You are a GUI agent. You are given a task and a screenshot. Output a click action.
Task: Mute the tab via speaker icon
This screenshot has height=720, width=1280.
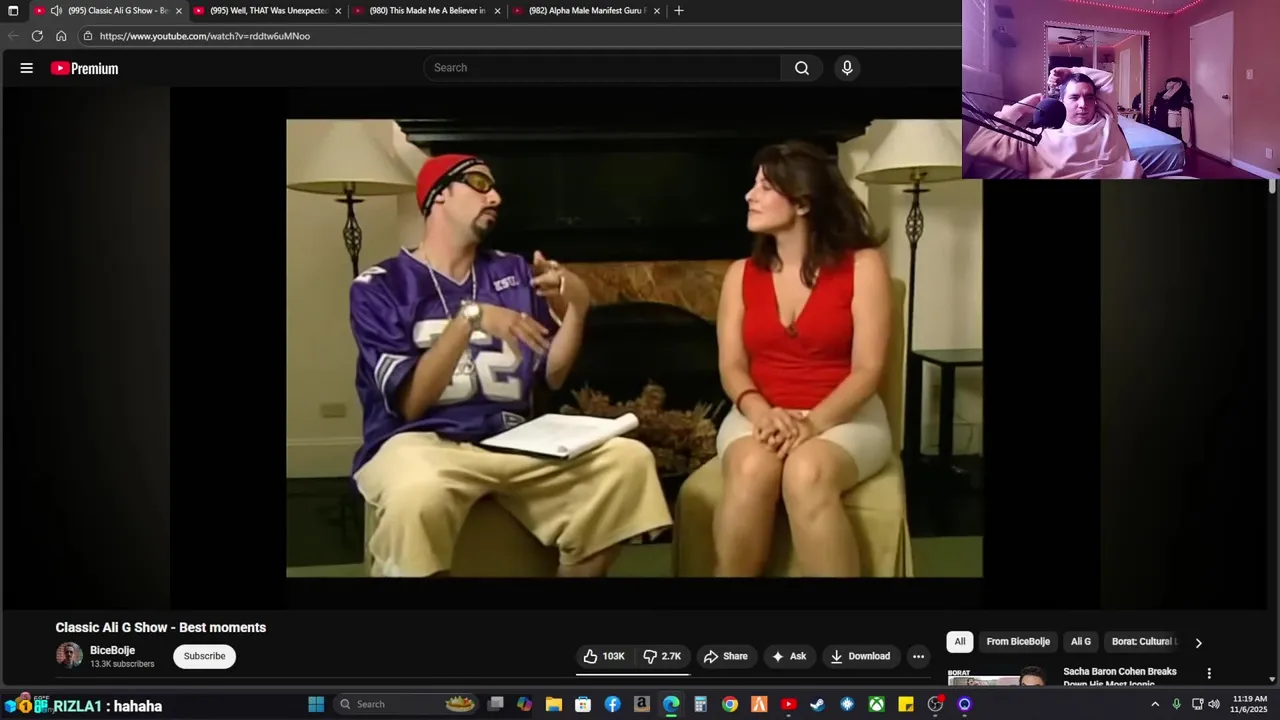pyautogui.click(x=56, y=11)
